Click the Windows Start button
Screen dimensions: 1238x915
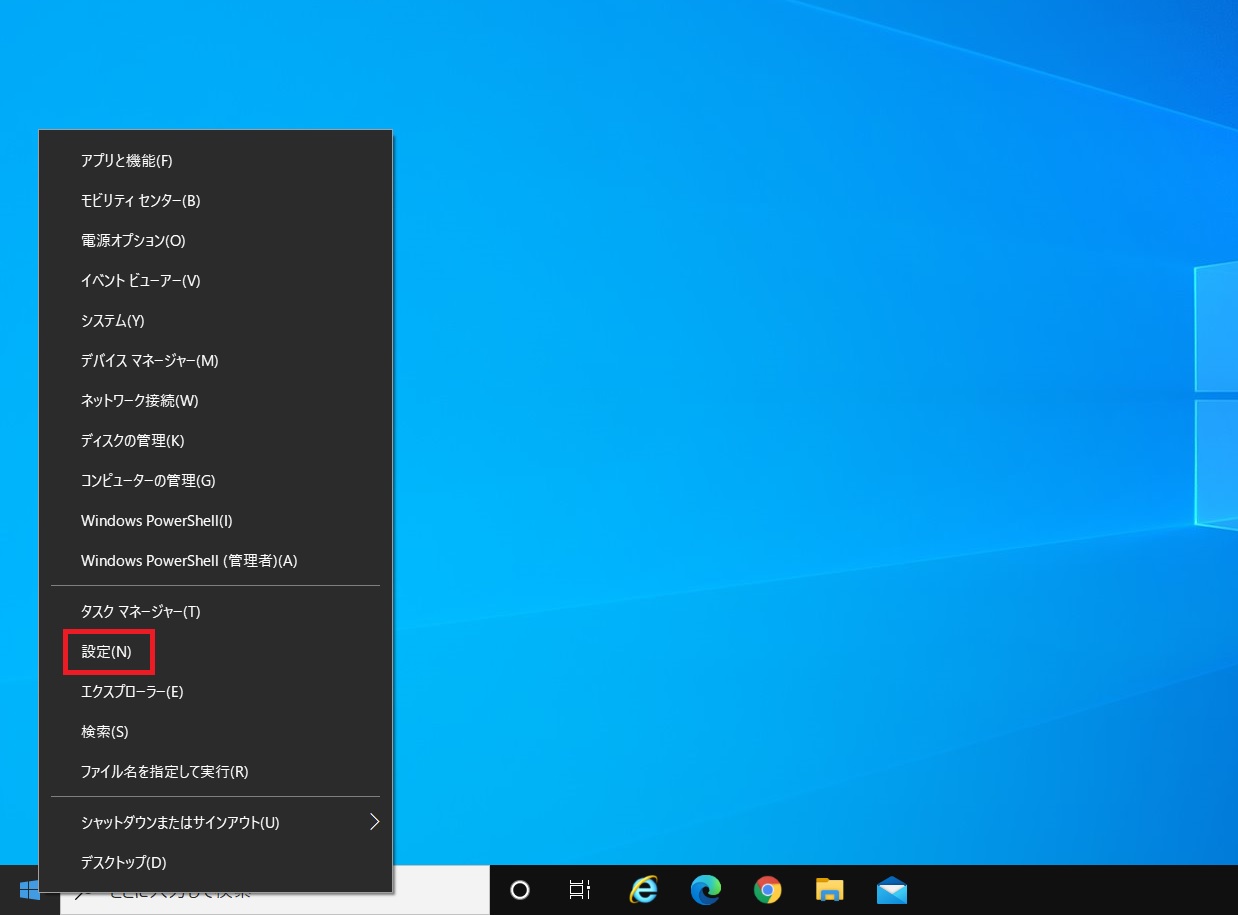coord(29,890)
